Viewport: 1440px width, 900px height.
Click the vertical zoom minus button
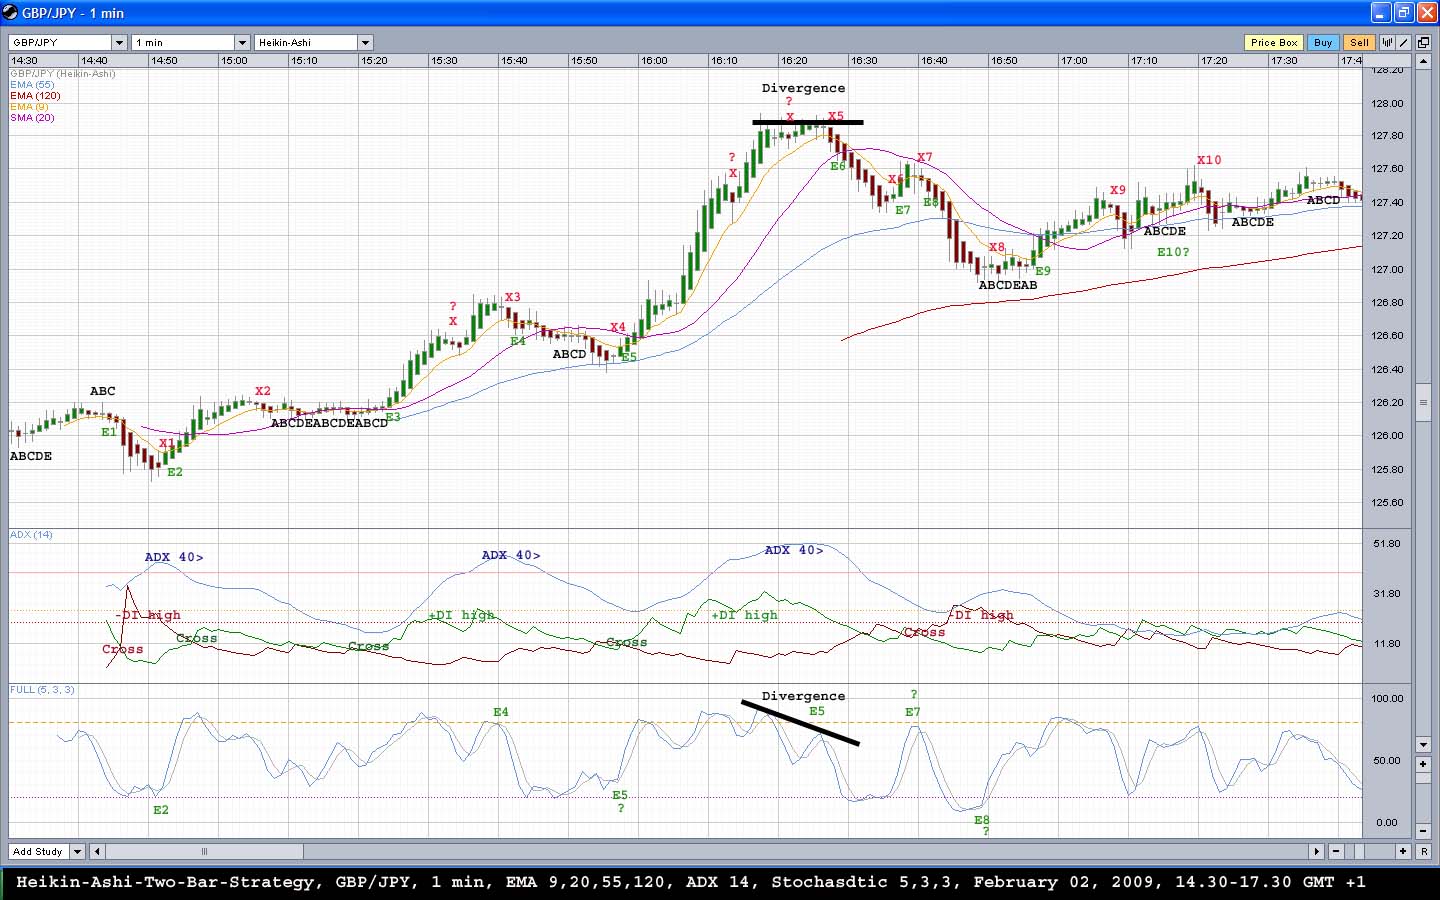[x=1424, y=830]
